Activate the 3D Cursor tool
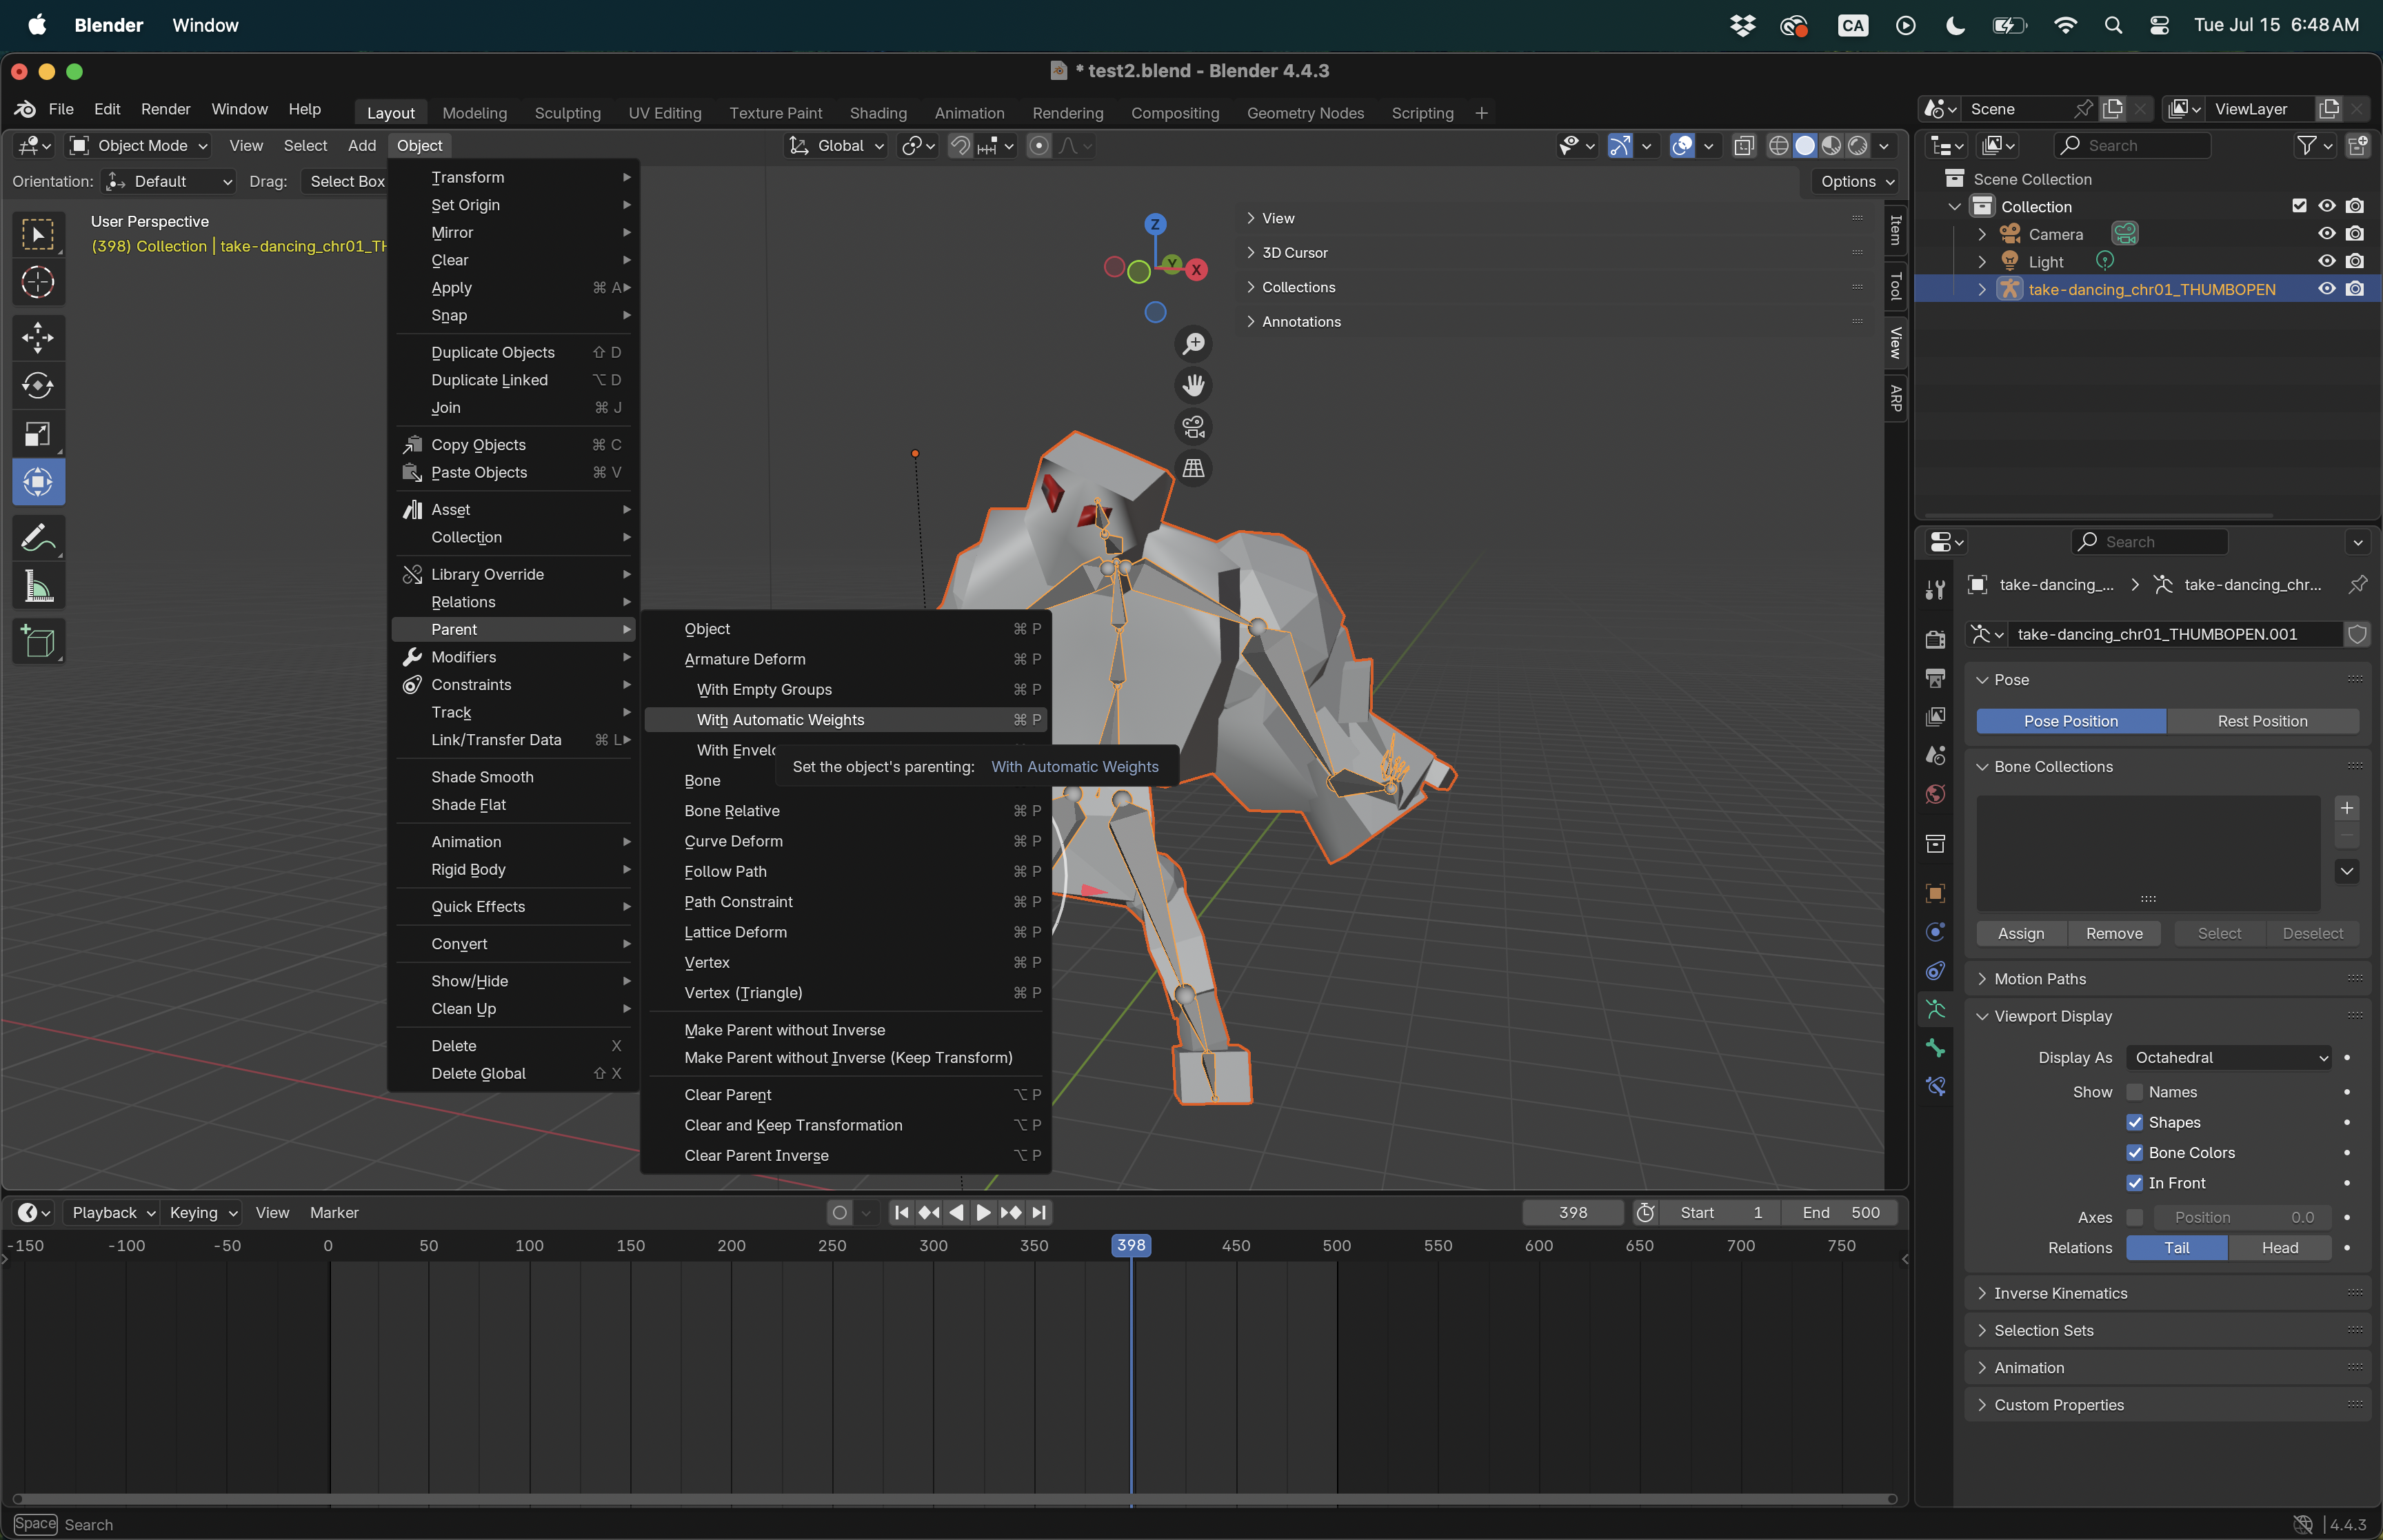Viewport: 2383px width, 1540px height. [38, 283]
